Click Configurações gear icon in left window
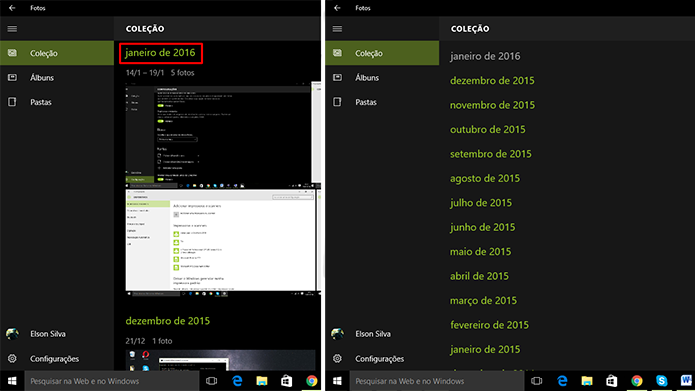This screenshot has width=695, height=391. (x=12, y=358)
